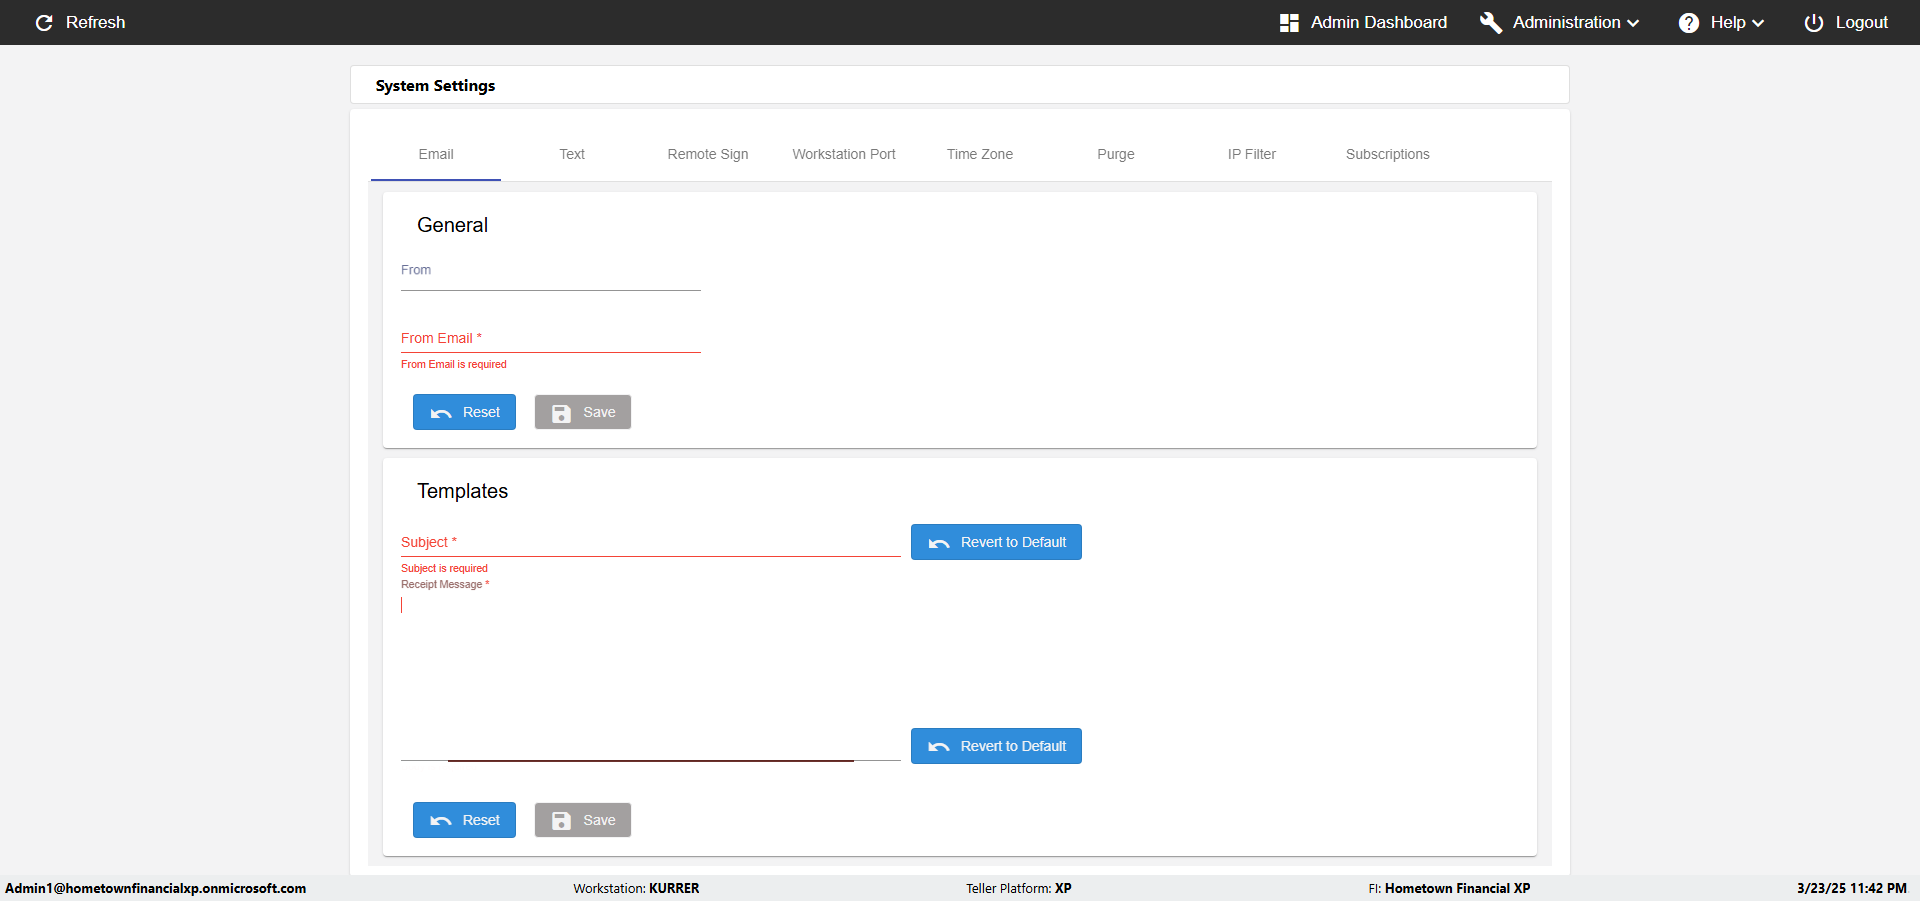Image resolution: width=1920 pixels, height=901 pixels.
Task: Revert the Subject to default
Action: click(x=996, y=542)
